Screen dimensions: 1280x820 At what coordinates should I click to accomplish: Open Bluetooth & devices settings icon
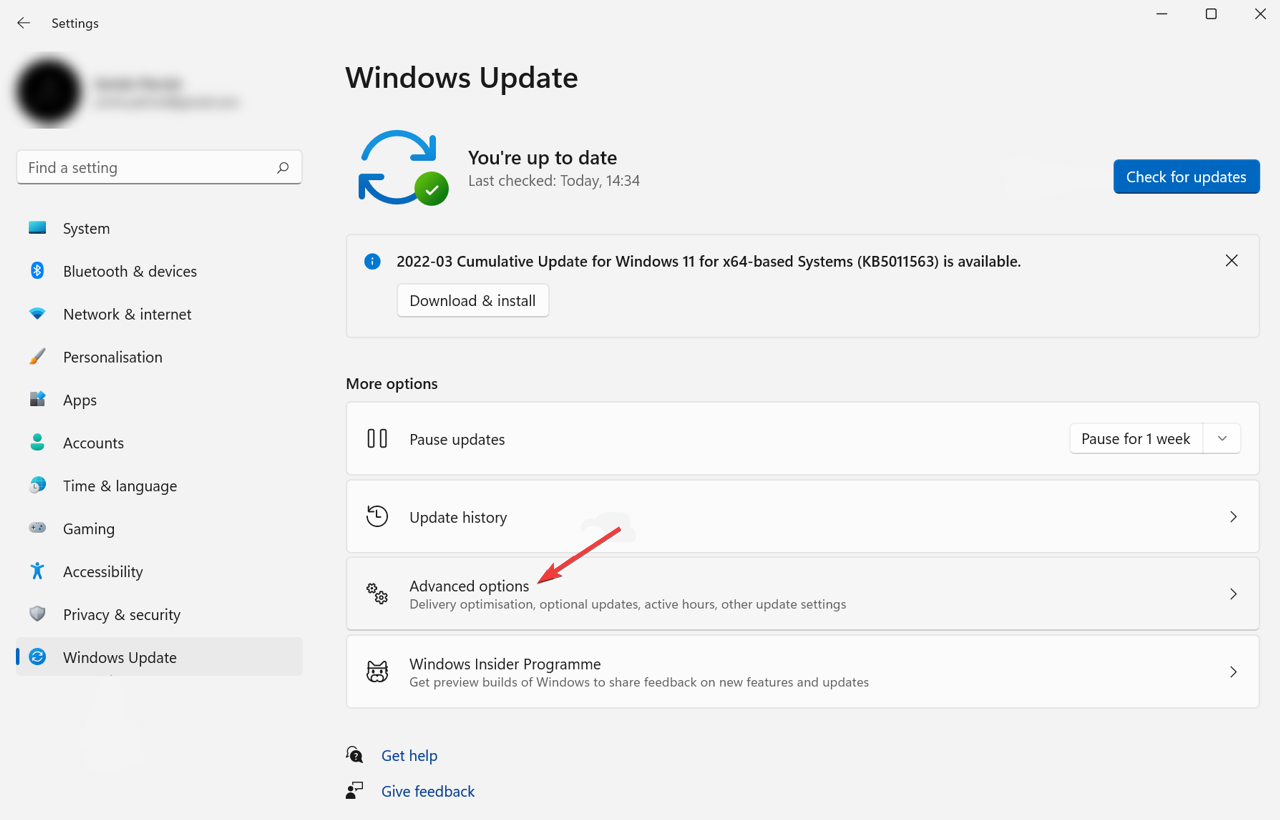37,271
